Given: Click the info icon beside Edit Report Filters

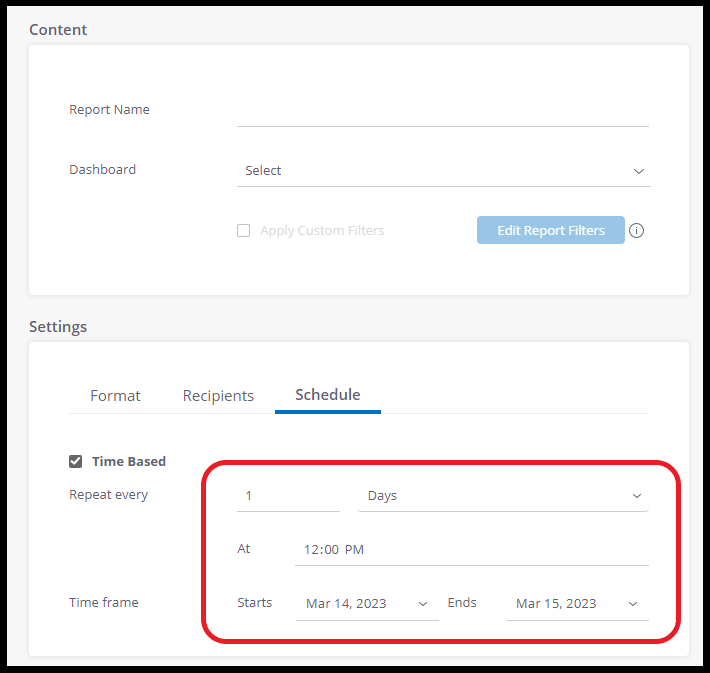Looking at the screenshot, I should [x=636, y=231].
